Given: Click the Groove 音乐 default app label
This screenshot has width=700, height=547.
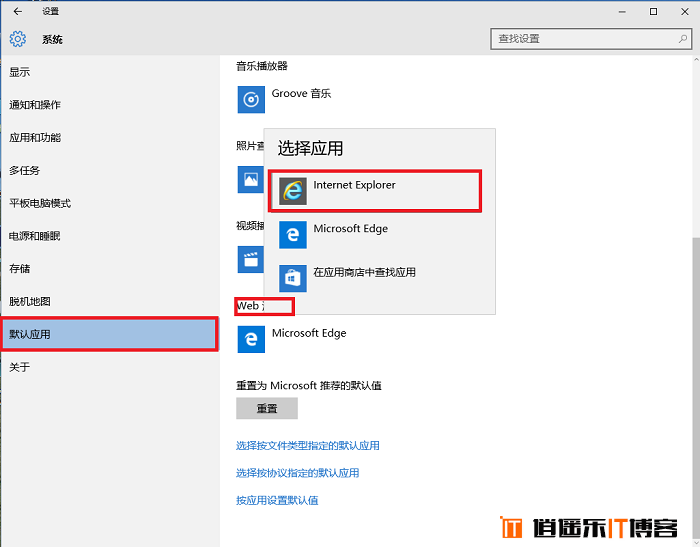Looking at the screenshot, I should (301, 94).
